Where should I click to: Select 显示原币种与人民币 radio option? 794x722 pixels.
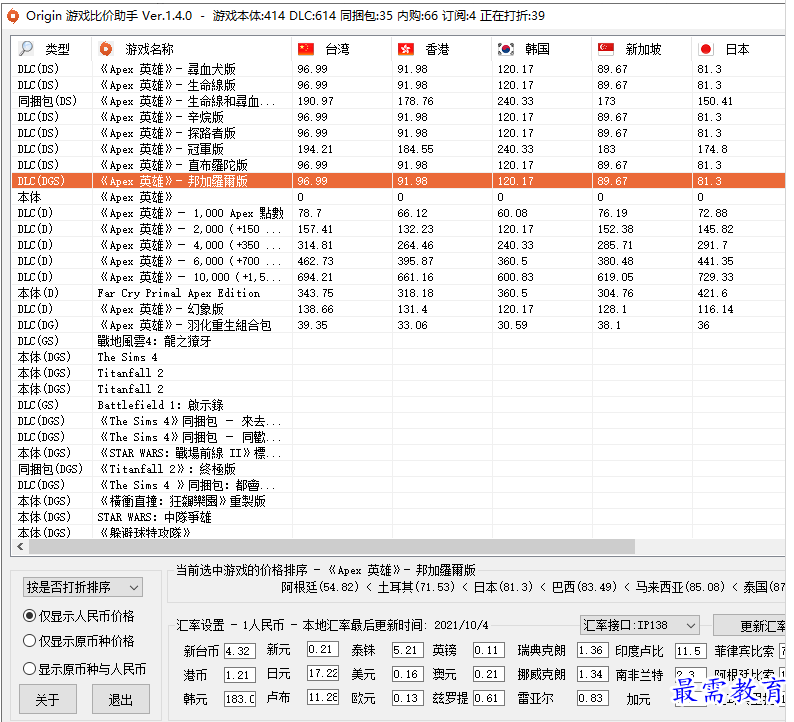pyautogui.click(x=85, y=669)
